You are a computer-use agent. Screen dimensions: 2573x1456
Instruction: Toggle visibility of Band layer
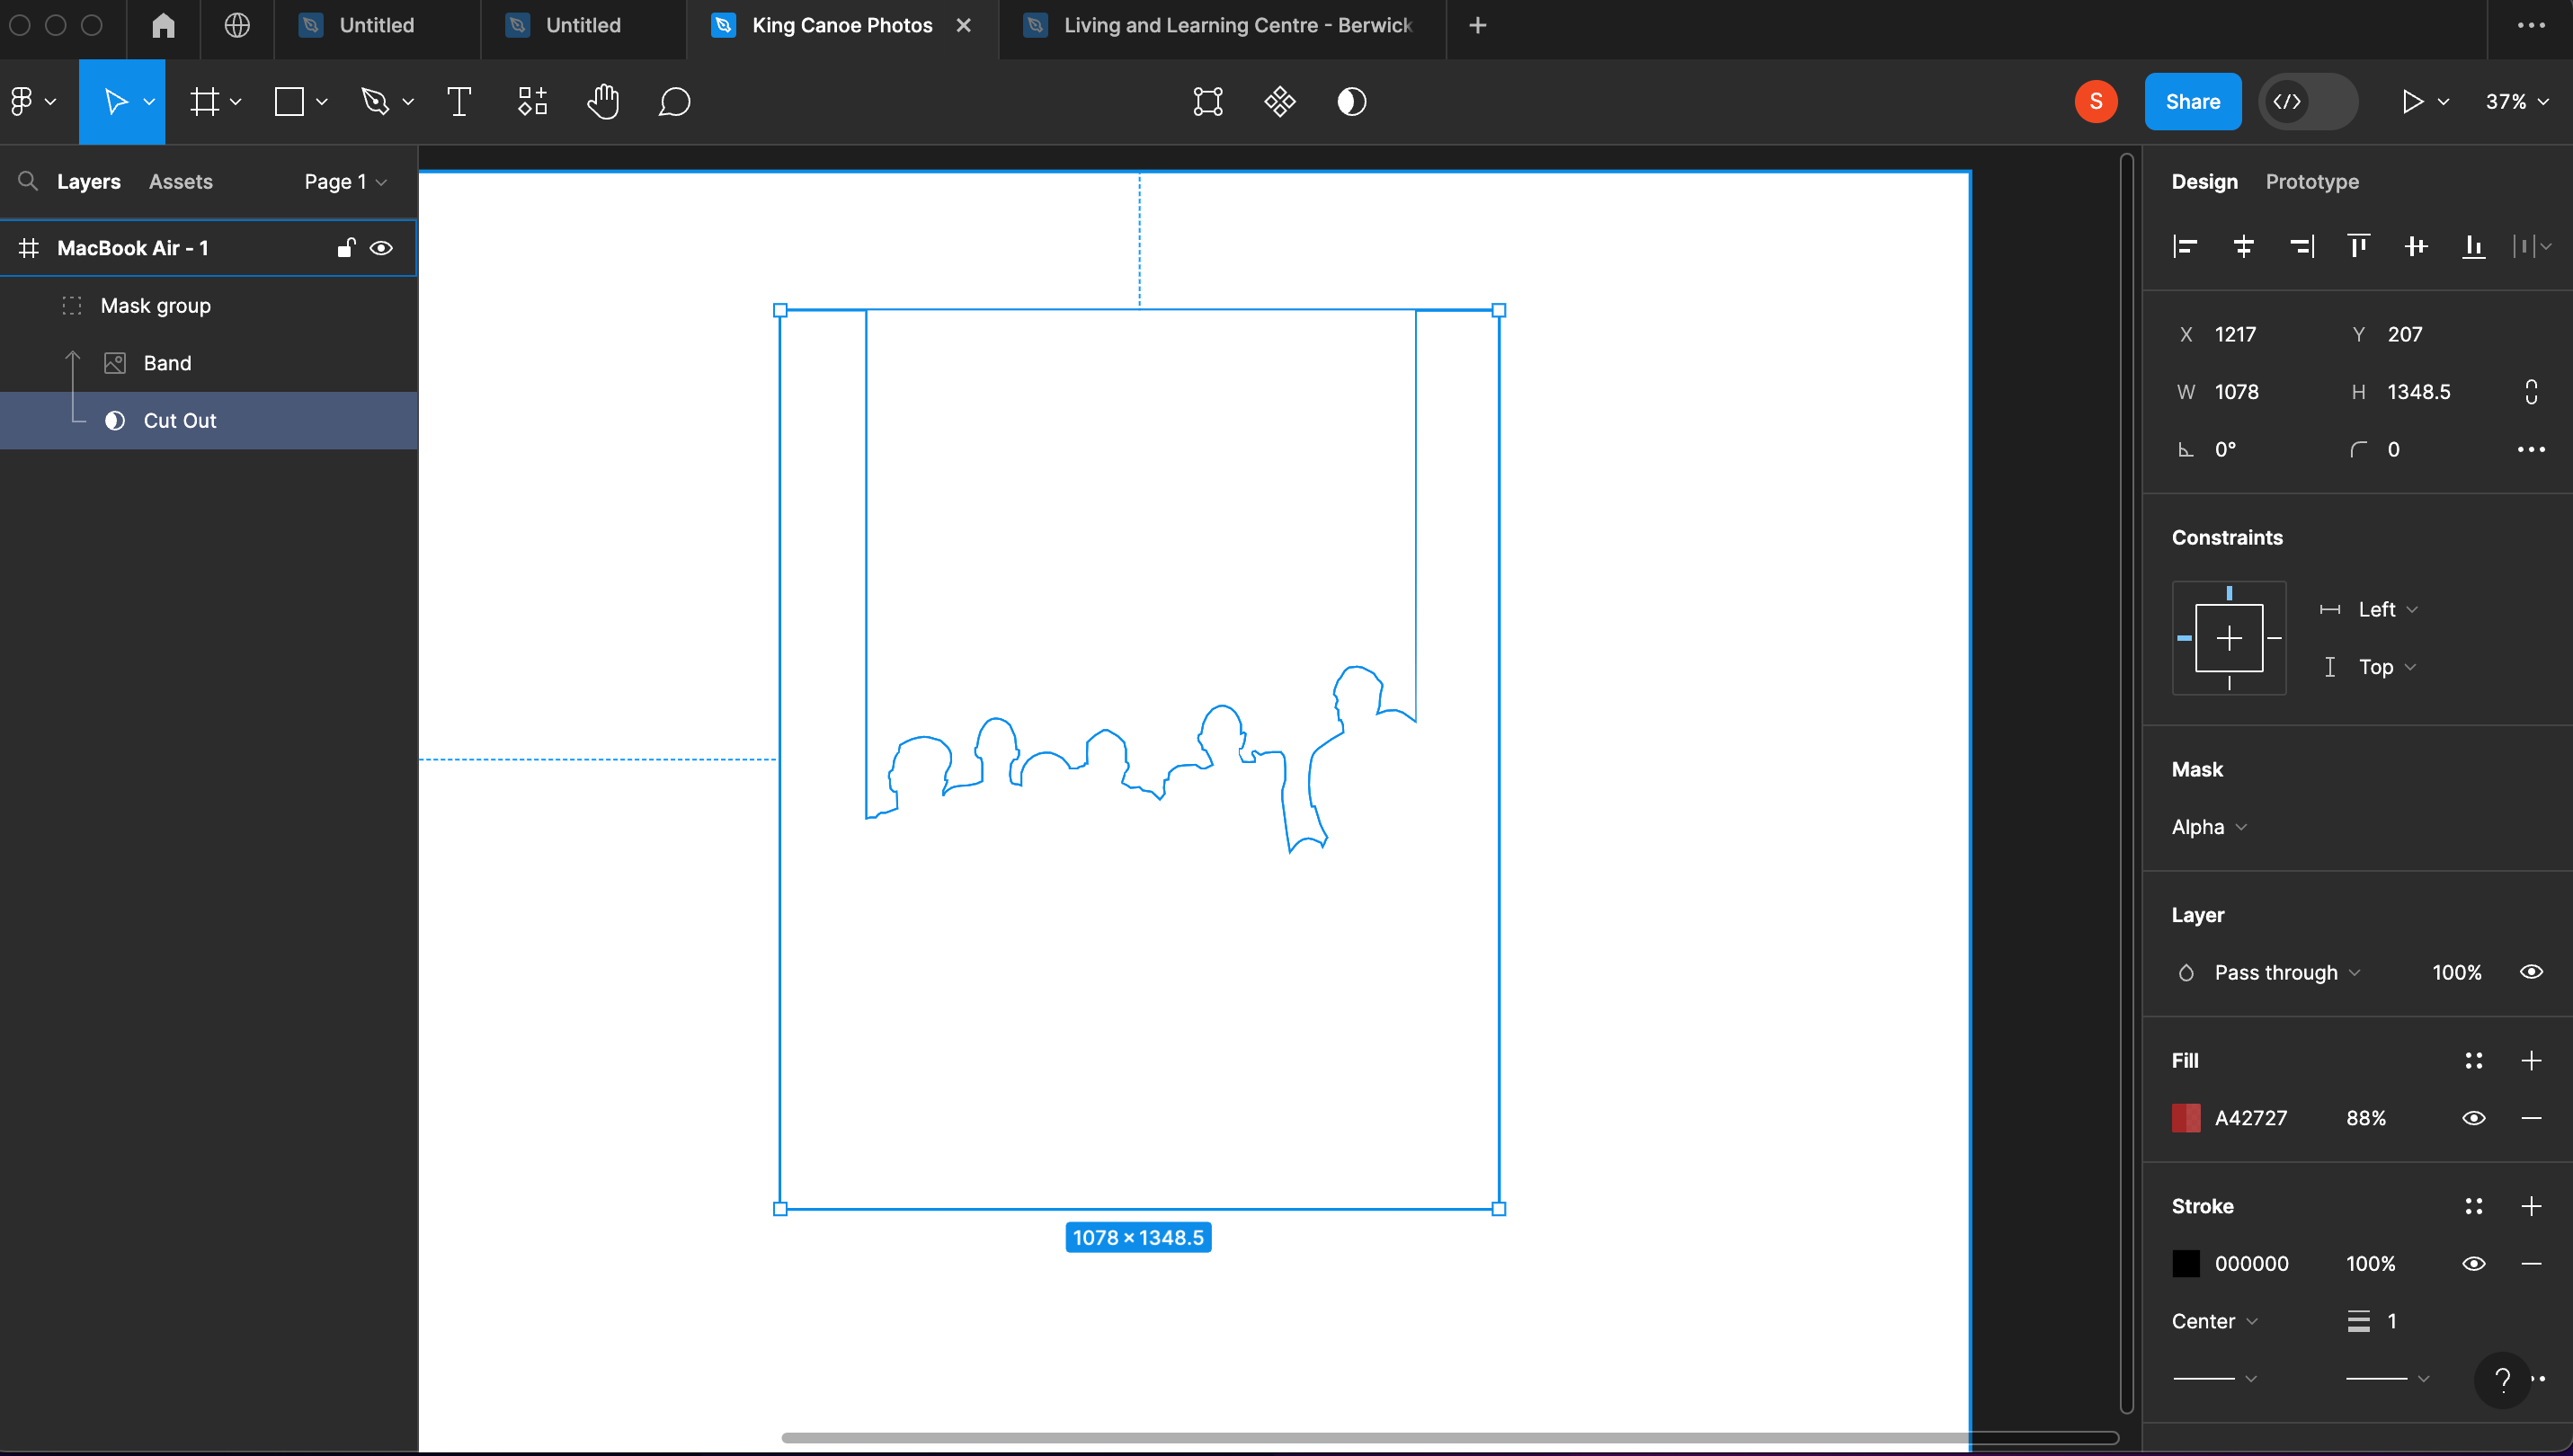(382, 362)
